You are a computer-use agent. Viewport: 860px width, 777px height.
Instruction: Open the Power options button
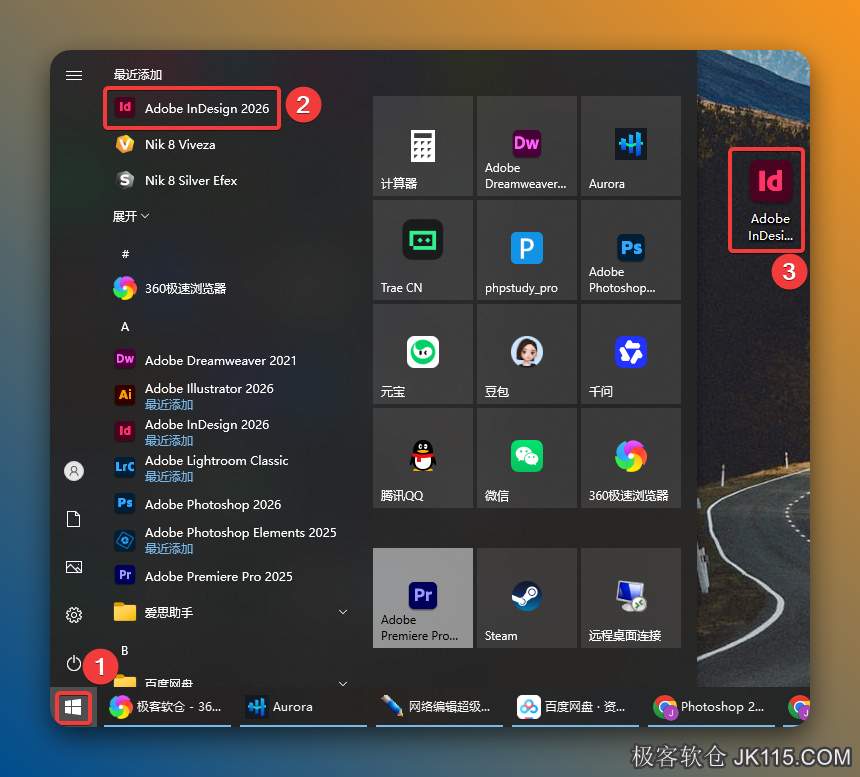point(74,663)
